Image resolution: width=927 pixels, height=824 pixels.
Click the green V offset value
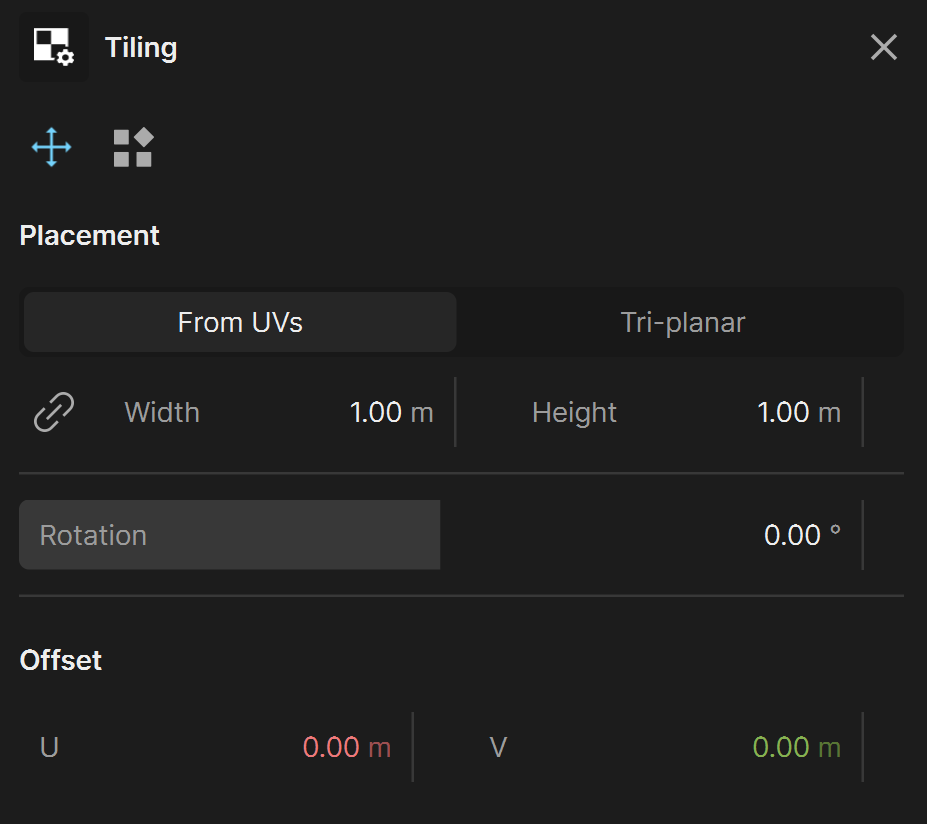796,747
